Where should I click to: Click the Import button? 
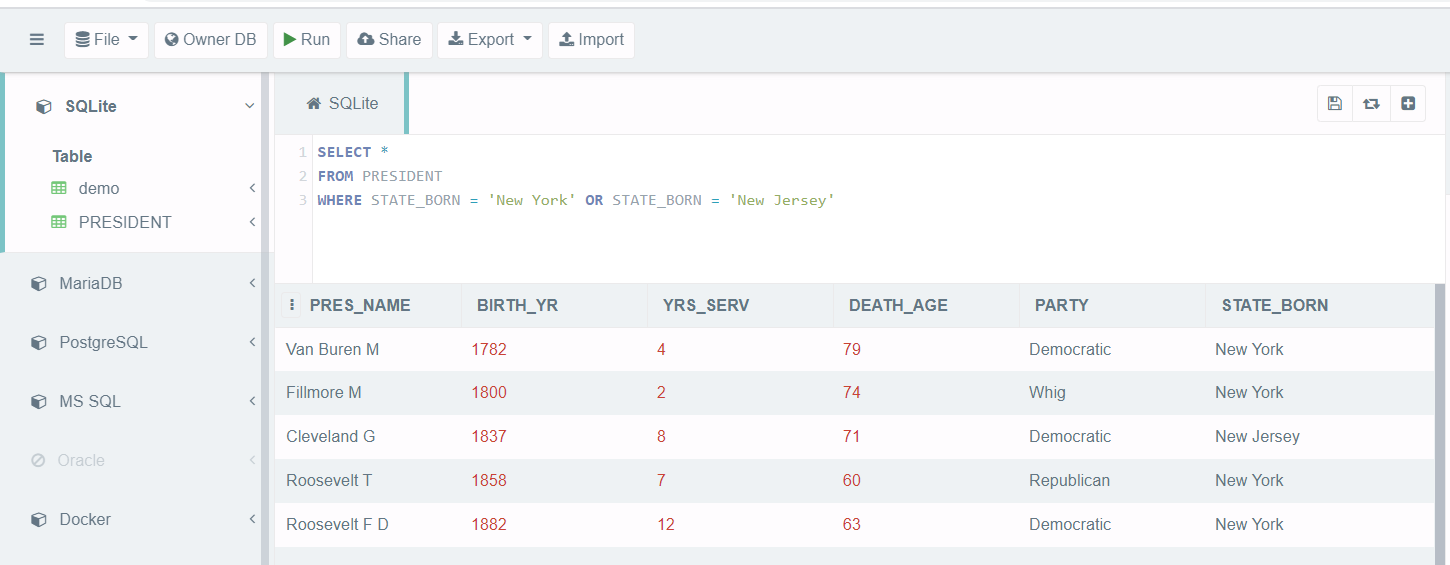coord(591,40)
